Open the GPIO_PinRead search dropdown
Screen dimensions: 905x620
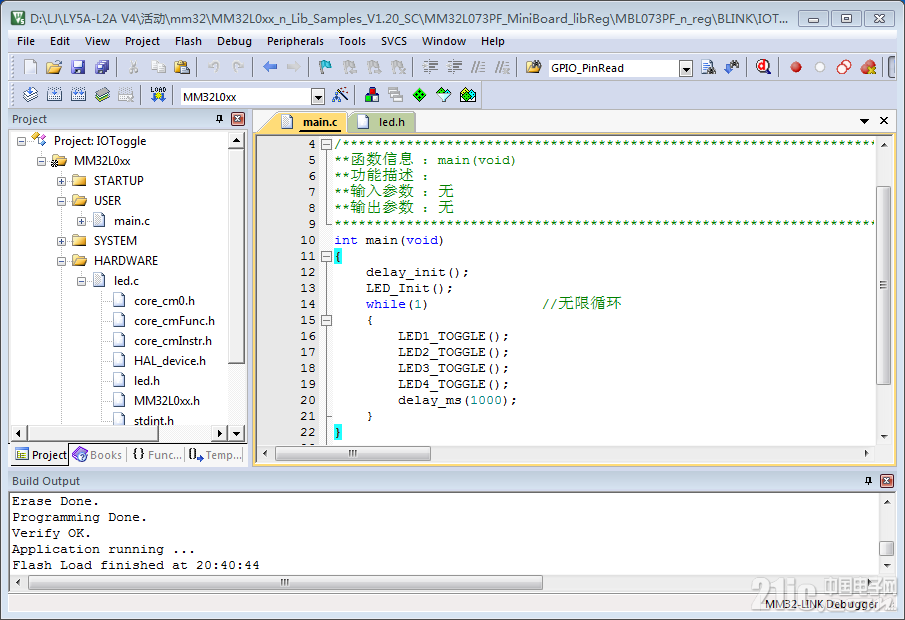pyautogui.click(x=686, y=69)
